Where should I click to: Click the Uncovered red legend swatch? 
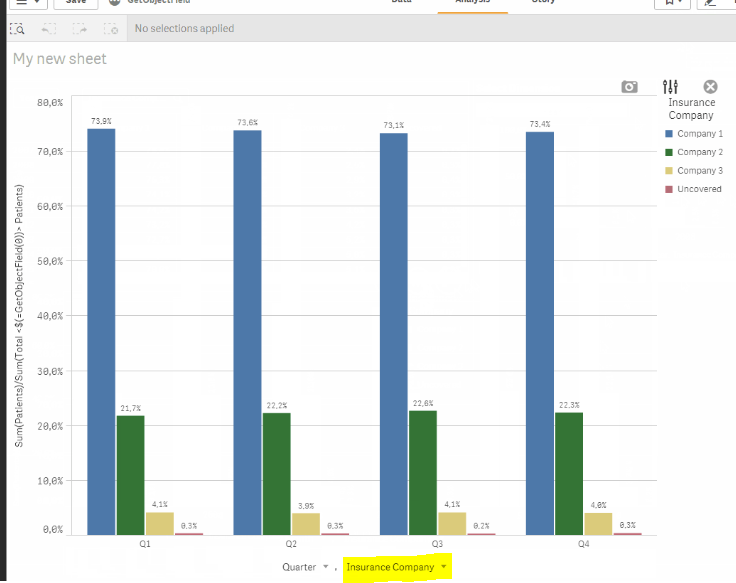[x=669, y=189]
